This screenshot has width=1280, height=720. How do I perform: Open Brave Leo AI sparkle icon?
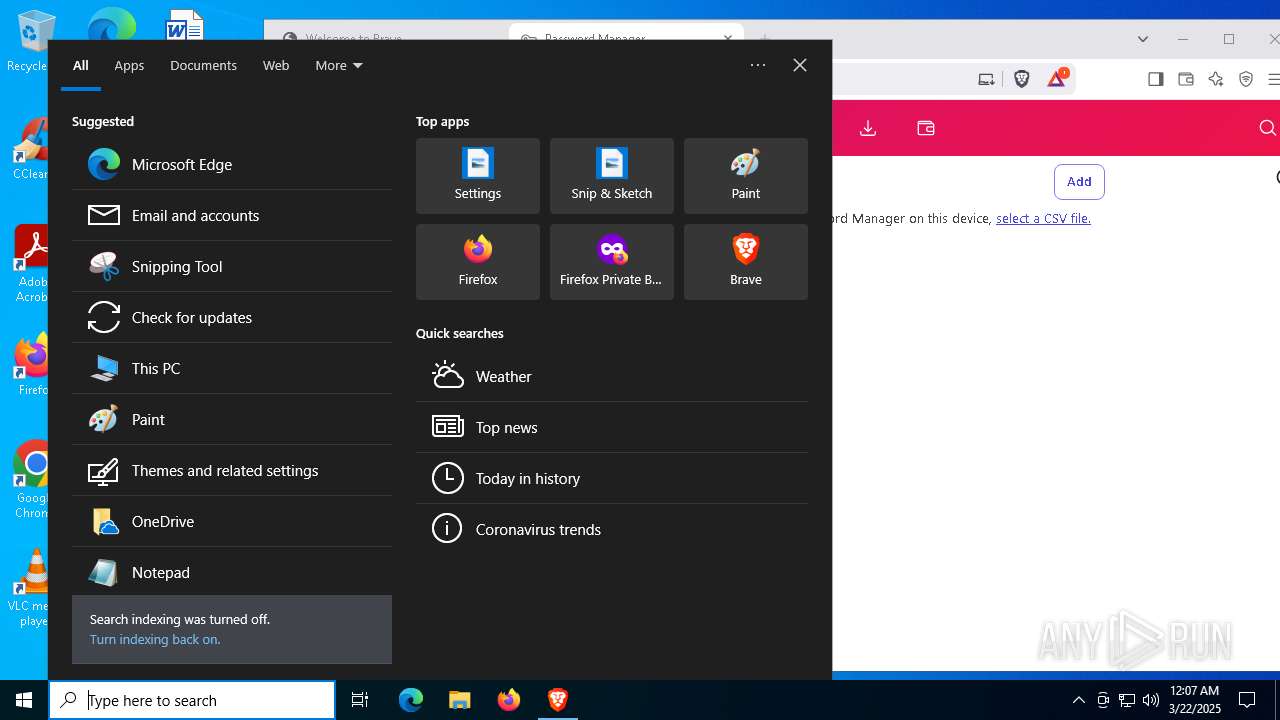click(1216, 79)
